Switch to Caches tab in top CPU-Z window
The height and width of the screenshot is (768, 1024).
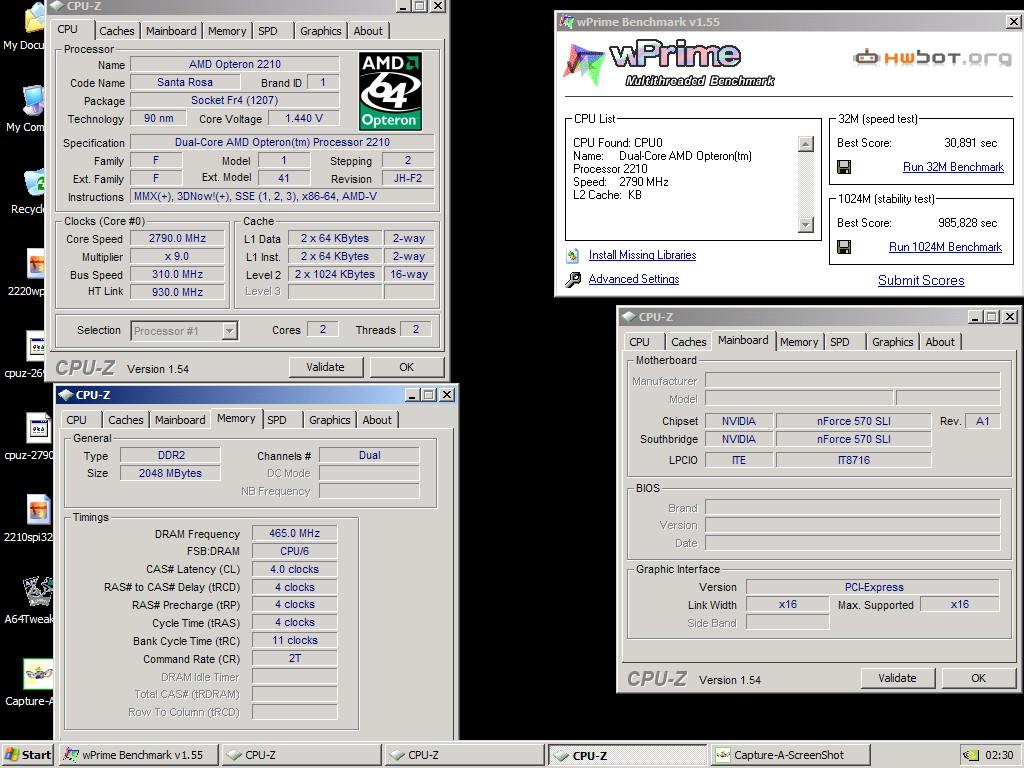tap(117, 31)
